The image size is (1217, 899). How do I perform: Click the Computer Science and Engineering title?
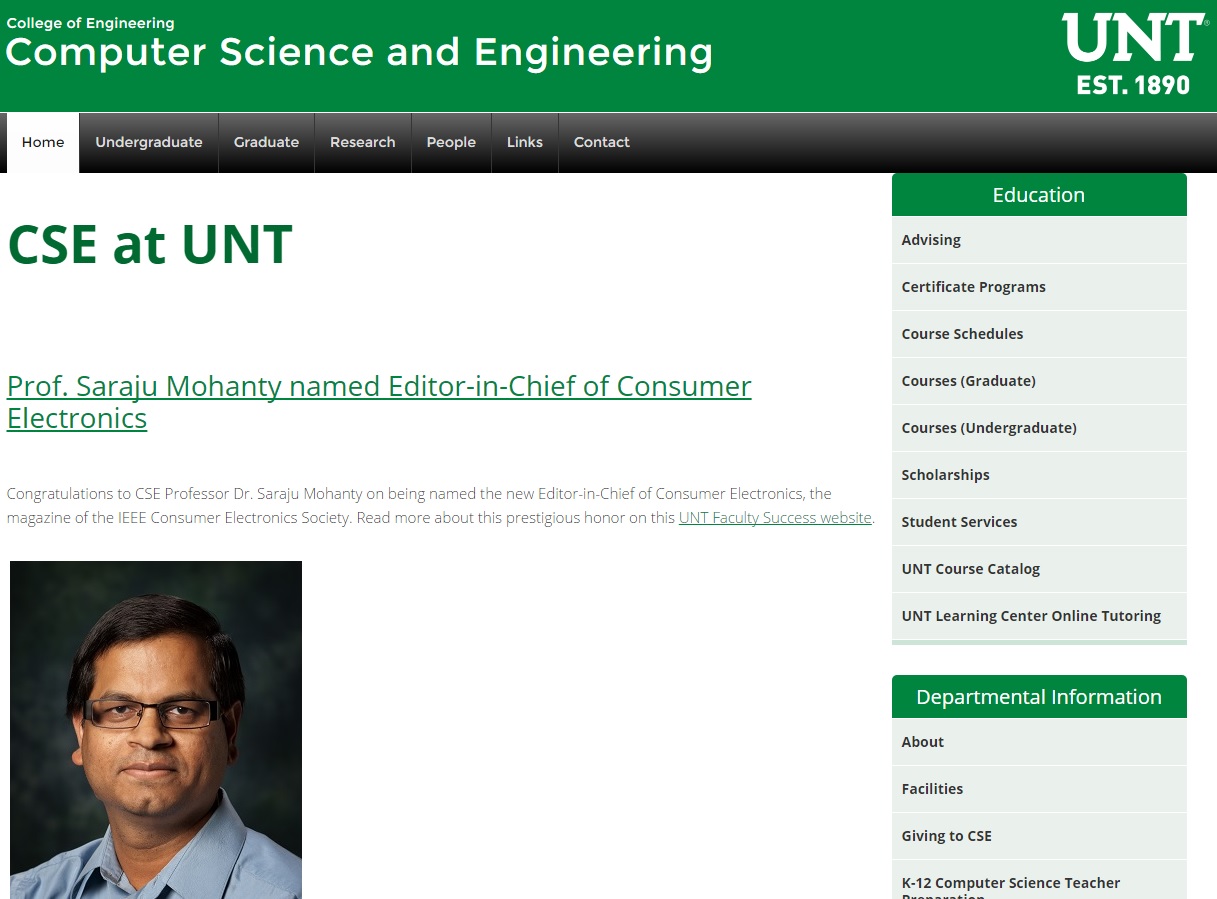360,52
